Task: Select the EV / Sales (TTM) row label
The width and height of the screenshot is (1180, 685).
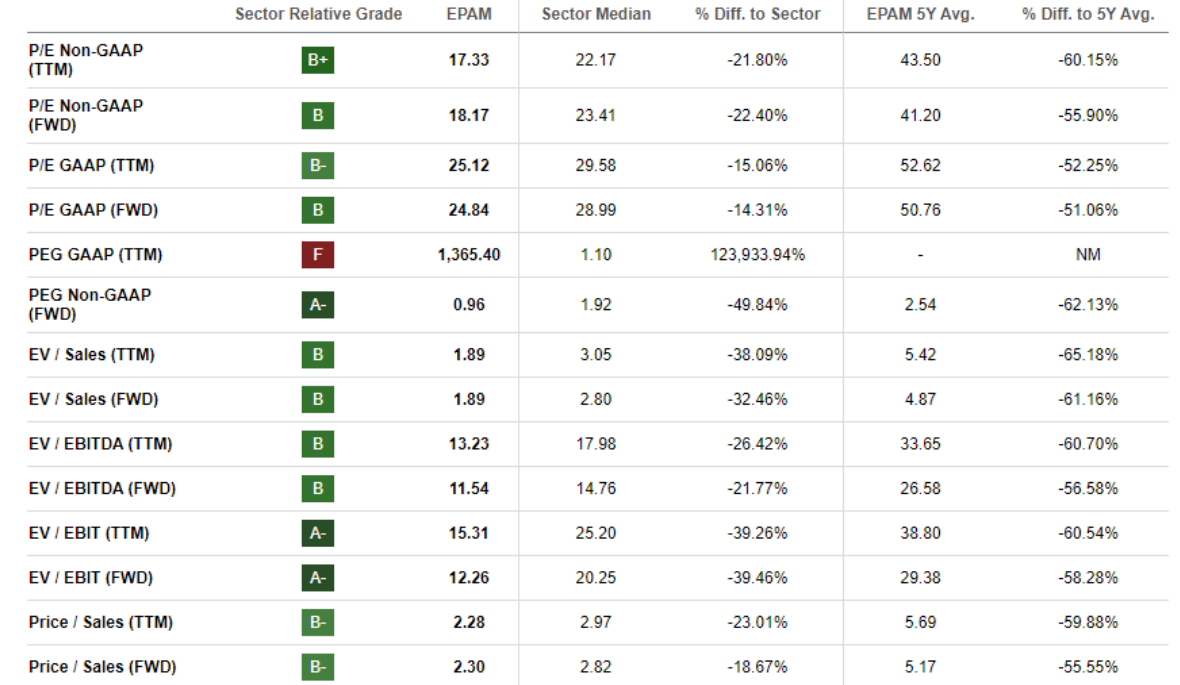Action: coord(92,355)
